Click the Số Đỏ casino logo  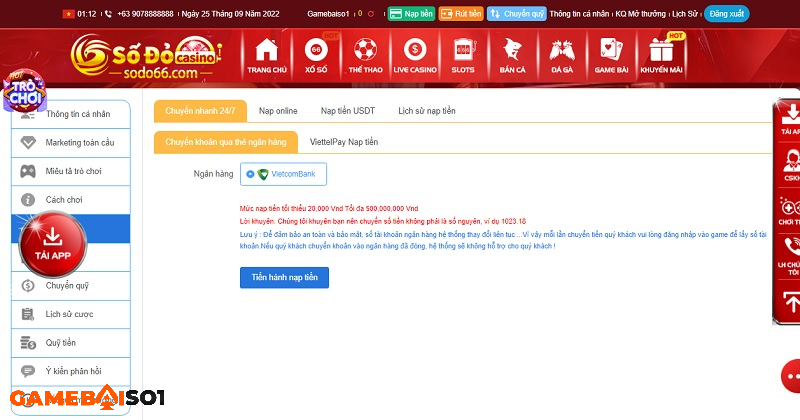(146, 57)
